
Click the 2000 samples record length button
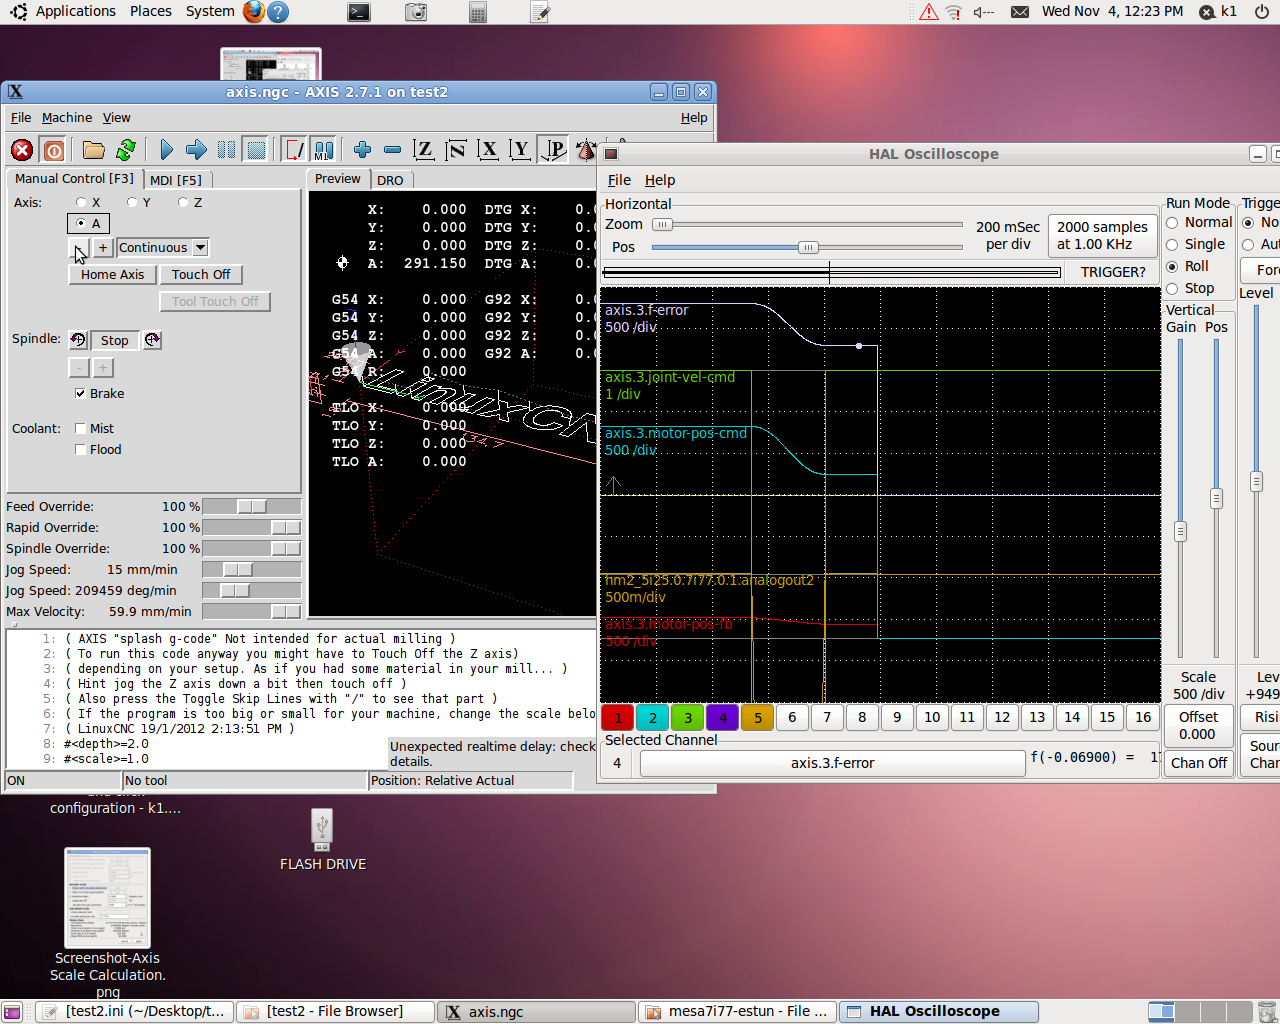[x=1102, y=235]
